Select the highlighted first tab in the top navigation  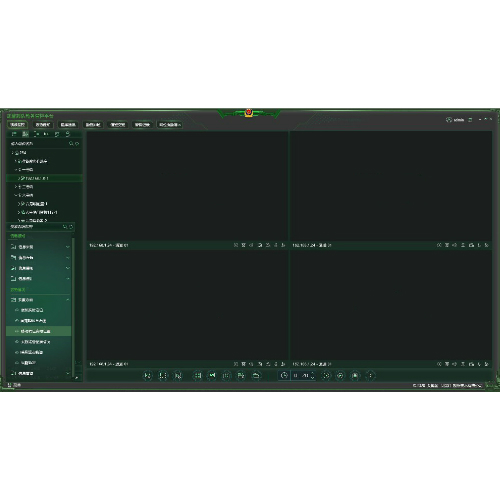[x=18, y=125]
